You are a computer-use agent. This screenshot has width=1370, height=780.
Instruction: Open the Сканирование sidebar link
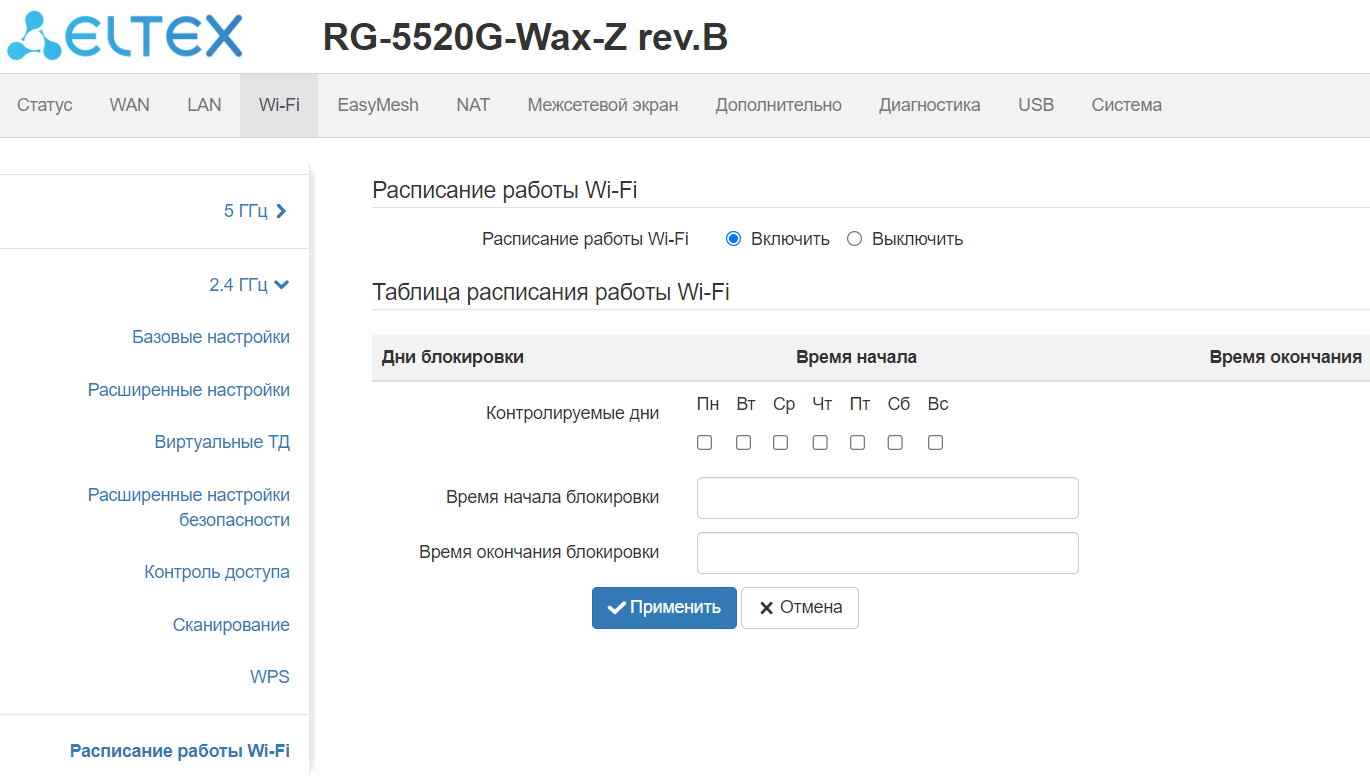point(231,625)
